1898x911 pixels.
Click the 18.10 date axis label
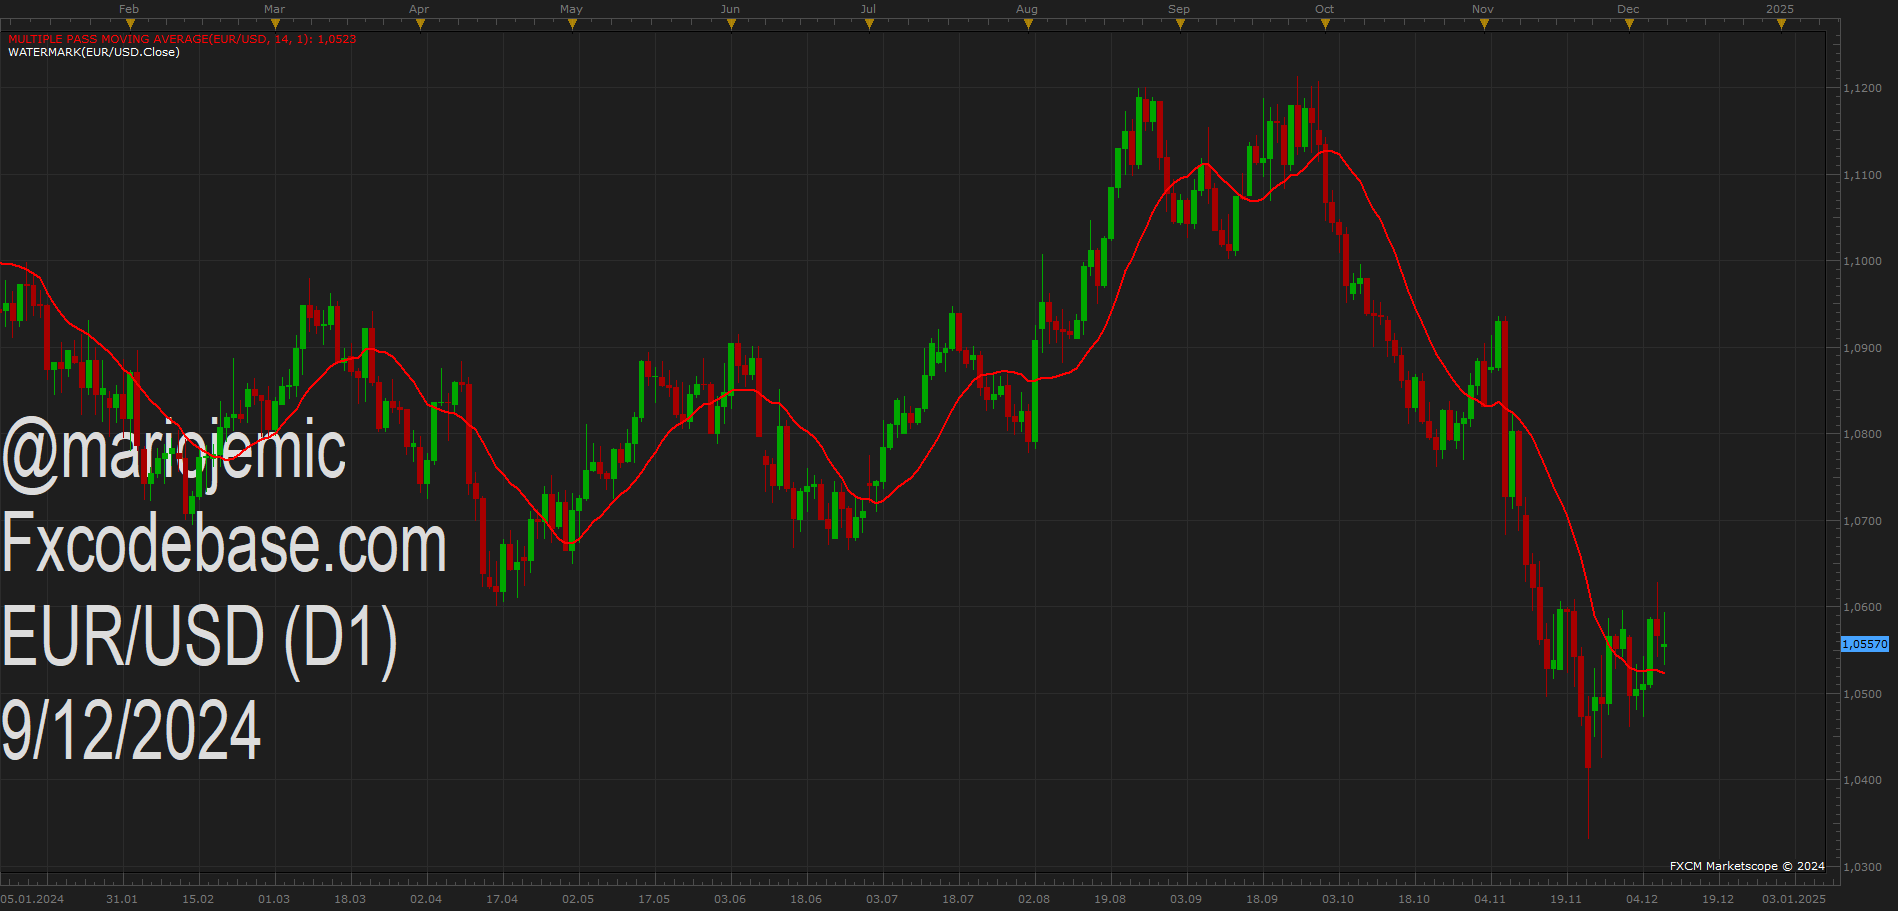pyautogui.click(x=1414, y=899)
